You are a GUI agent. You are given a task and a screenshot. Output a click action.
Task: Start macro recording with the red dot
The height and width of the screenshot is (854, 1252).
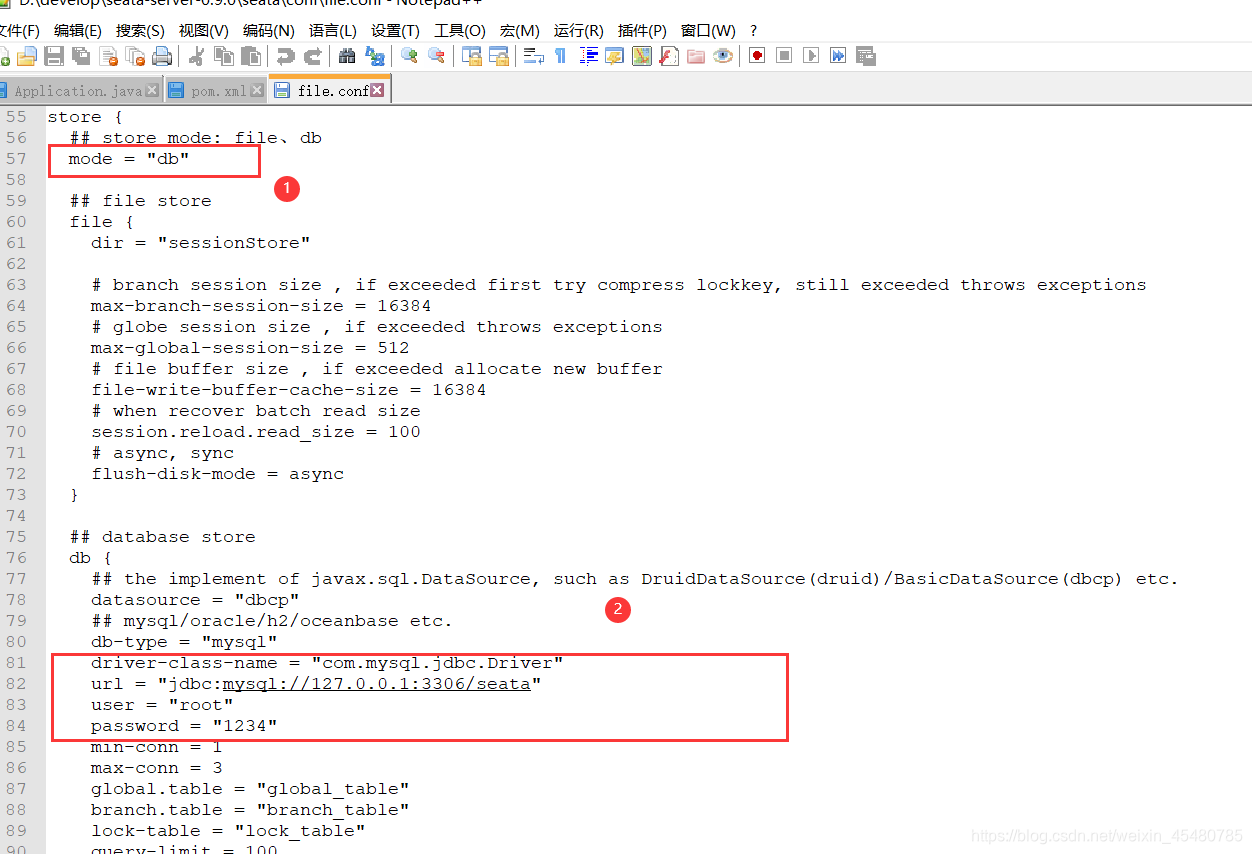(x=757, y=56)
